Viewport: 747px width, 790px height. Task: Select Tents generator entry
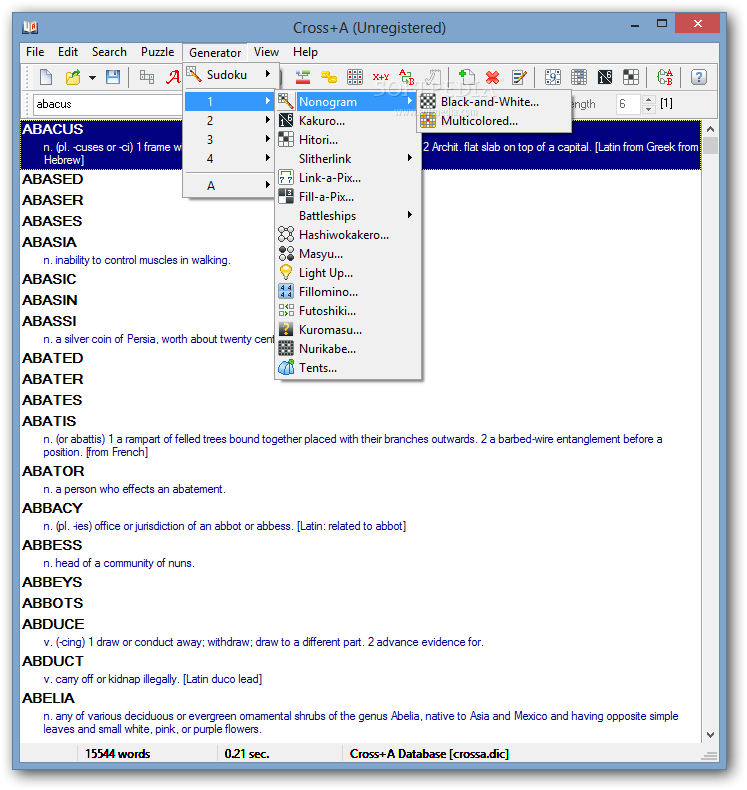348,368
